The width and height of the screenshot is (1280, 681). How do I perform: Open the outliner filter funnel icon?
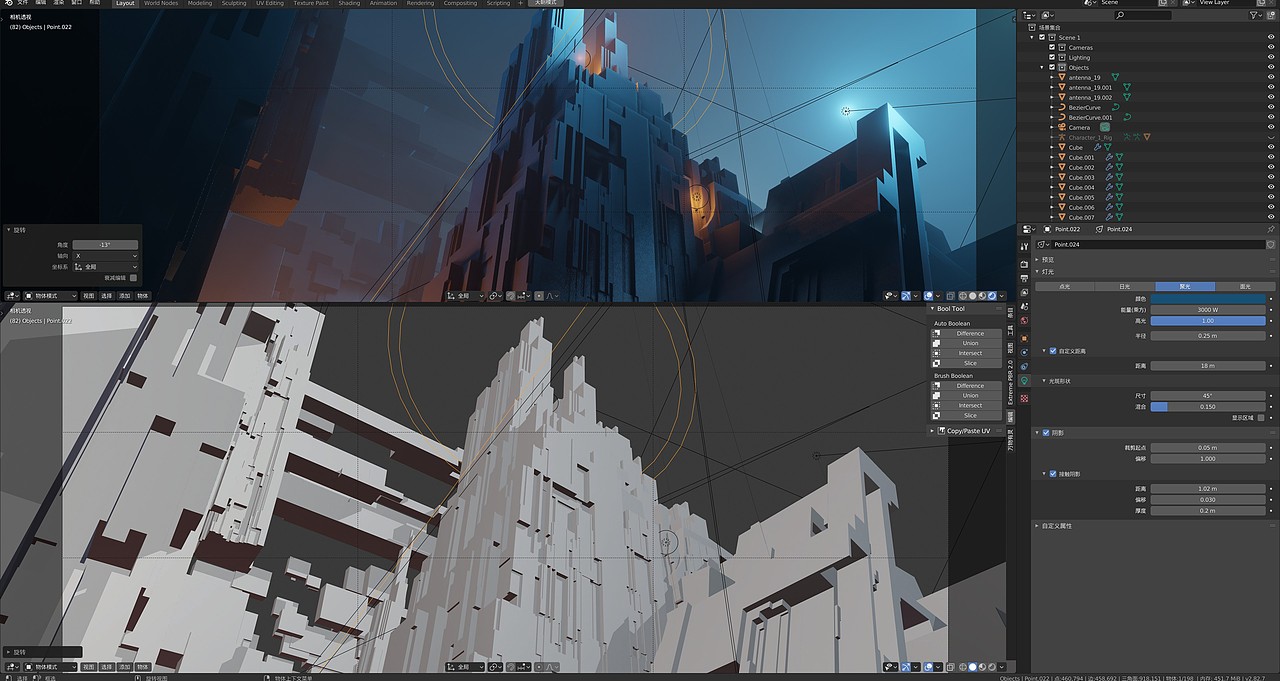pos(1255,16)
